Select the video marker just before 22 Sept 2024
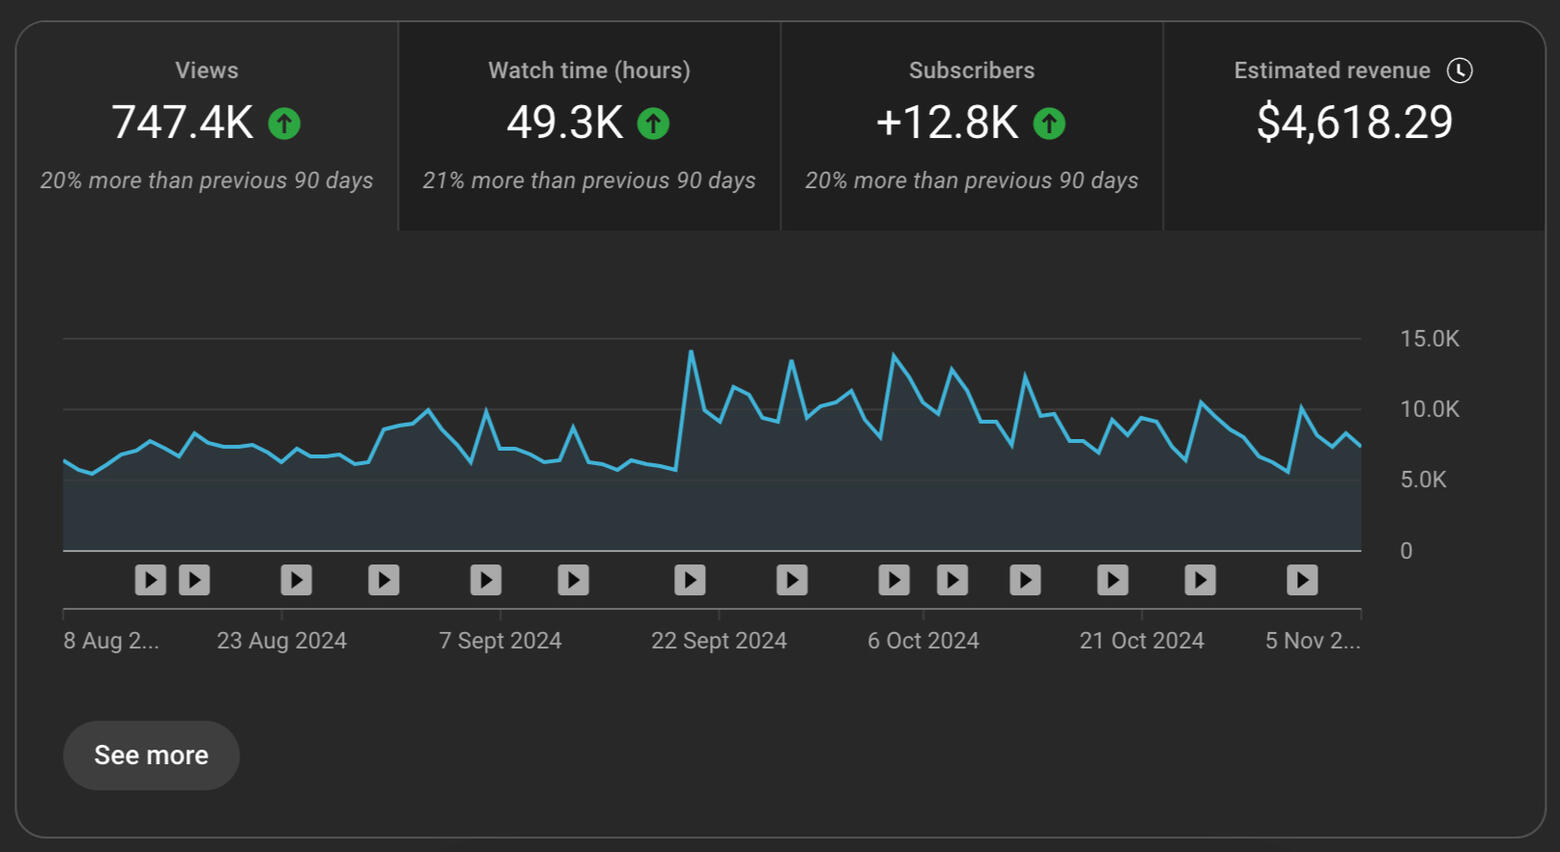Viewport: 1560px width, 852px height. point(690,580)
